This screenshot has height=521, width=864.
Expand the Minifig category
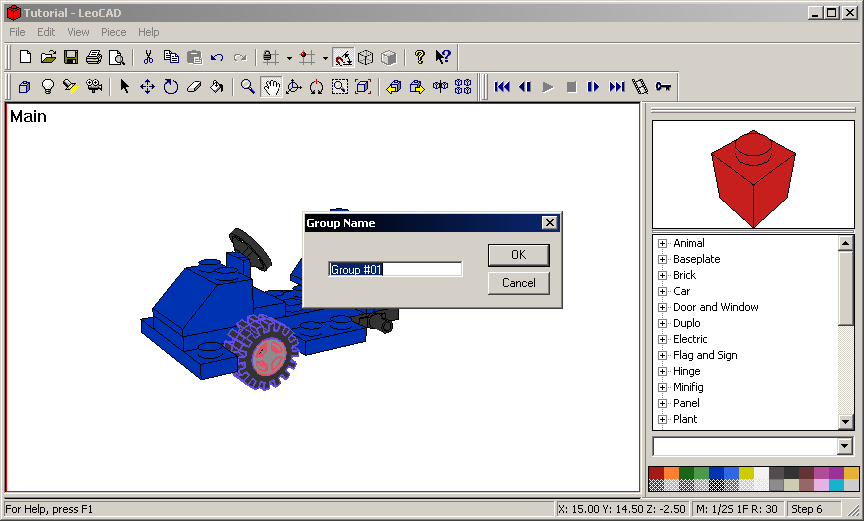pyautogui.click(x=662, y=387)
